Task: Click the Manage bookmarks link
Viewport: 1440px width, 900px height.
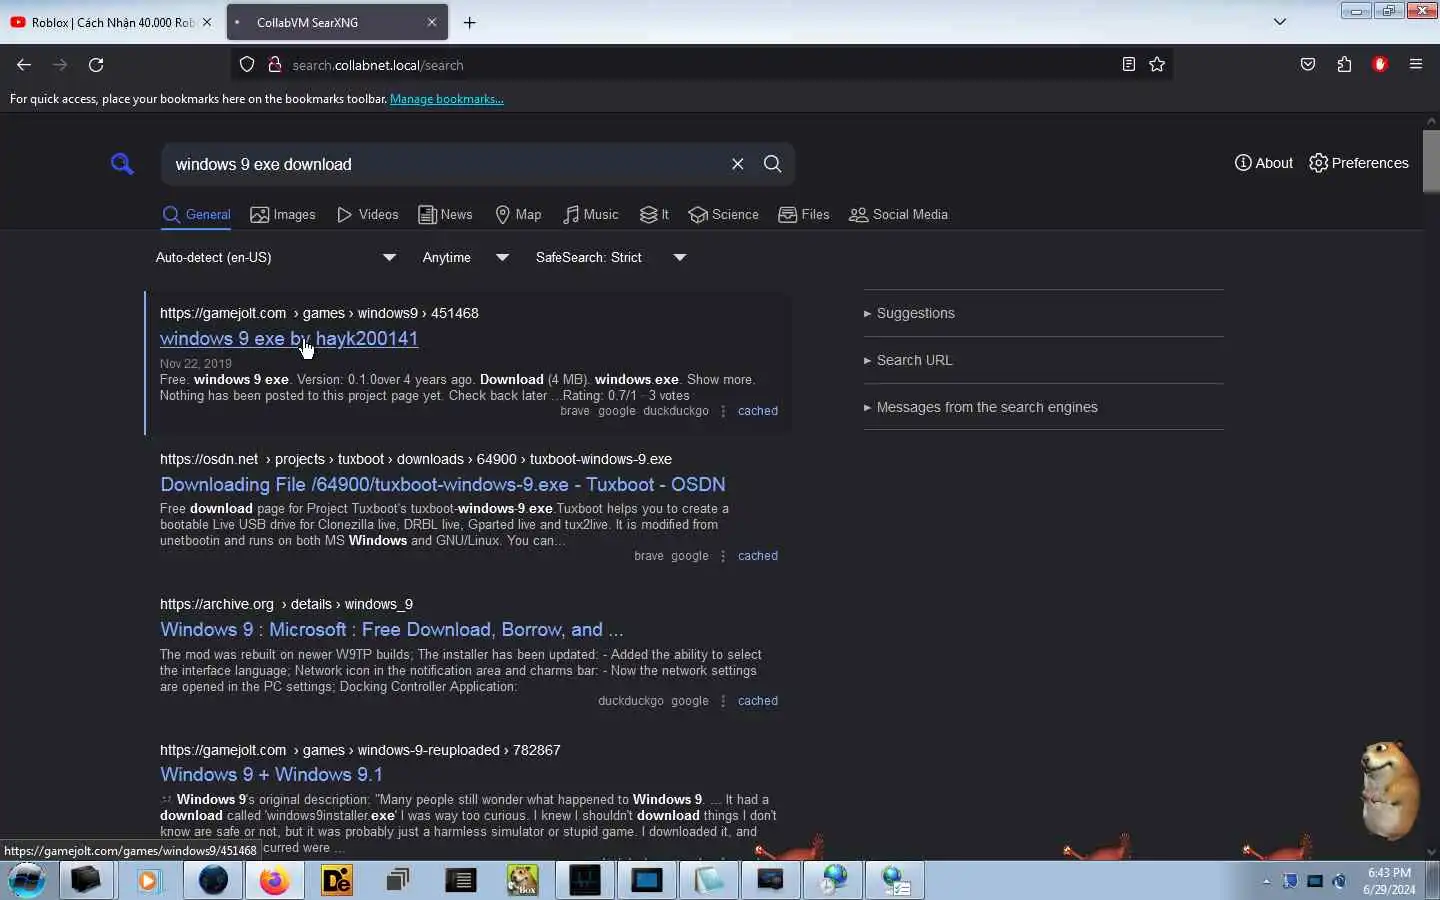Action: click(446, 99)
